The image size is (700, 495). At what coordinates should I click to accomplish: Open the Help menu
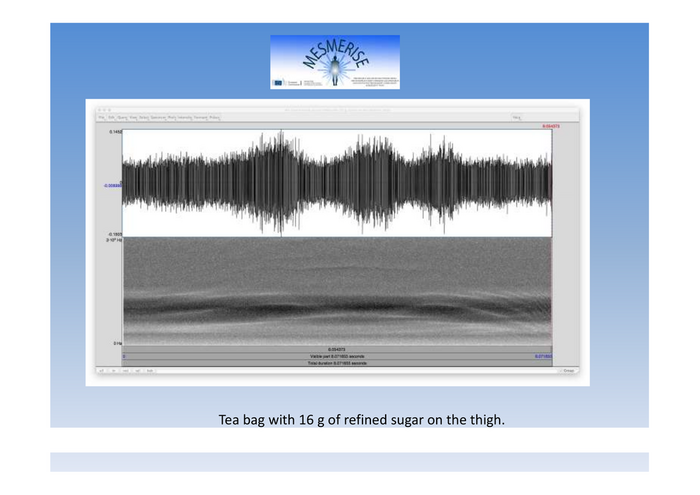pos(517,117)
